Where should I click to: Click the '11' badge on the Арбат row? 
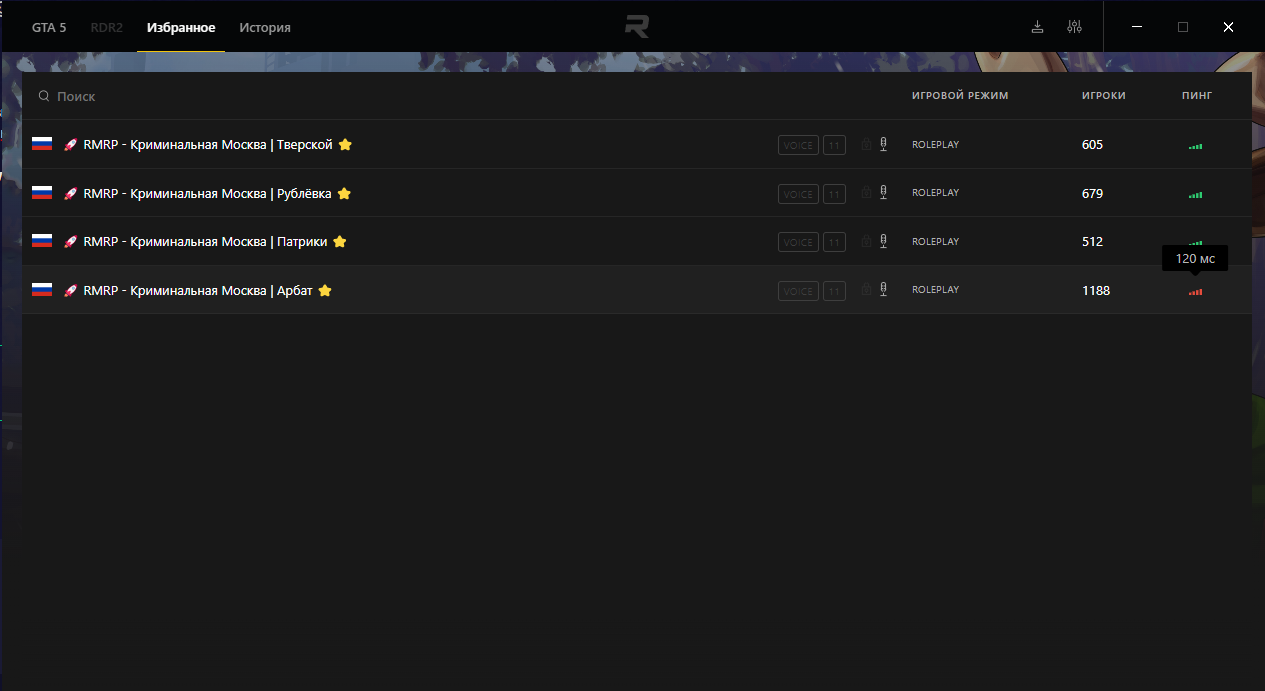[835, 291]
